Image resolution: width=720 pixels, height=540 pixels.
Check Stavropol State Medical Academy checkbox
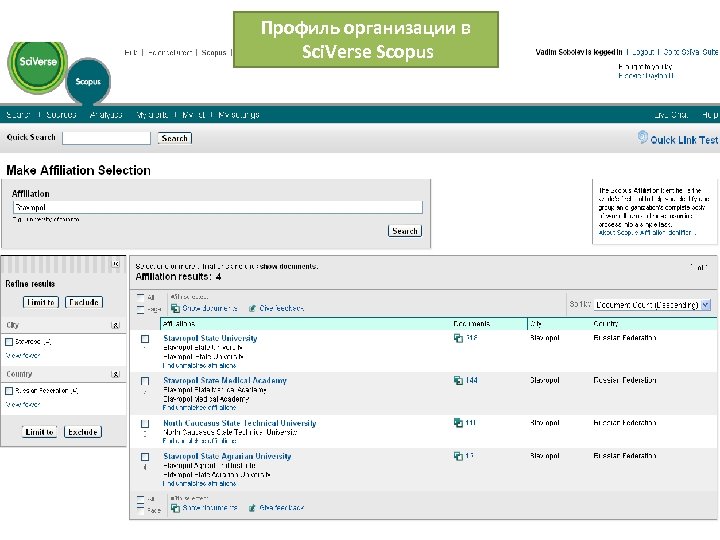tap(145, 382)
